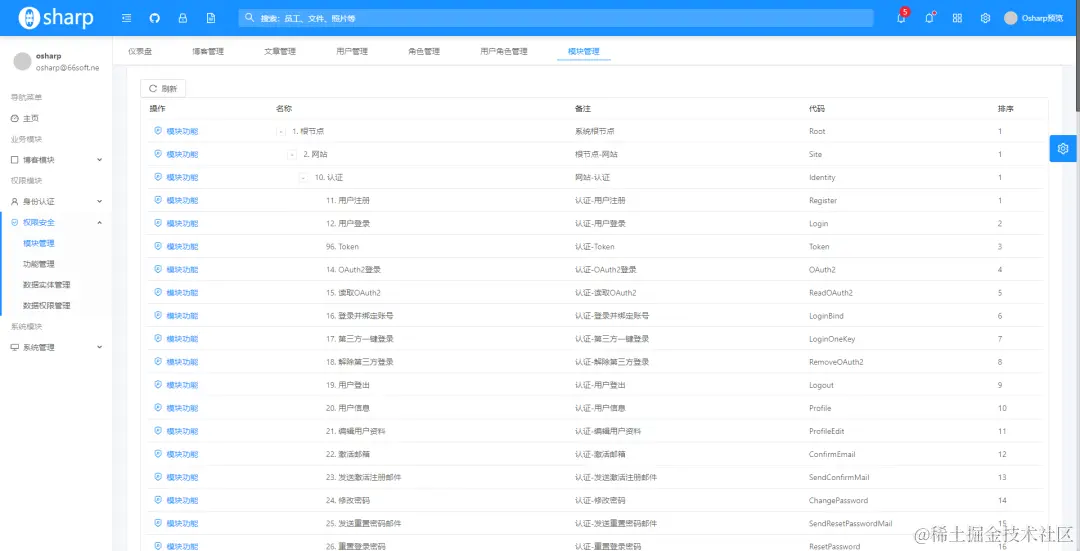
Task: Click user avatar next to Osharp预览
Action: (x=1011, y=18)
